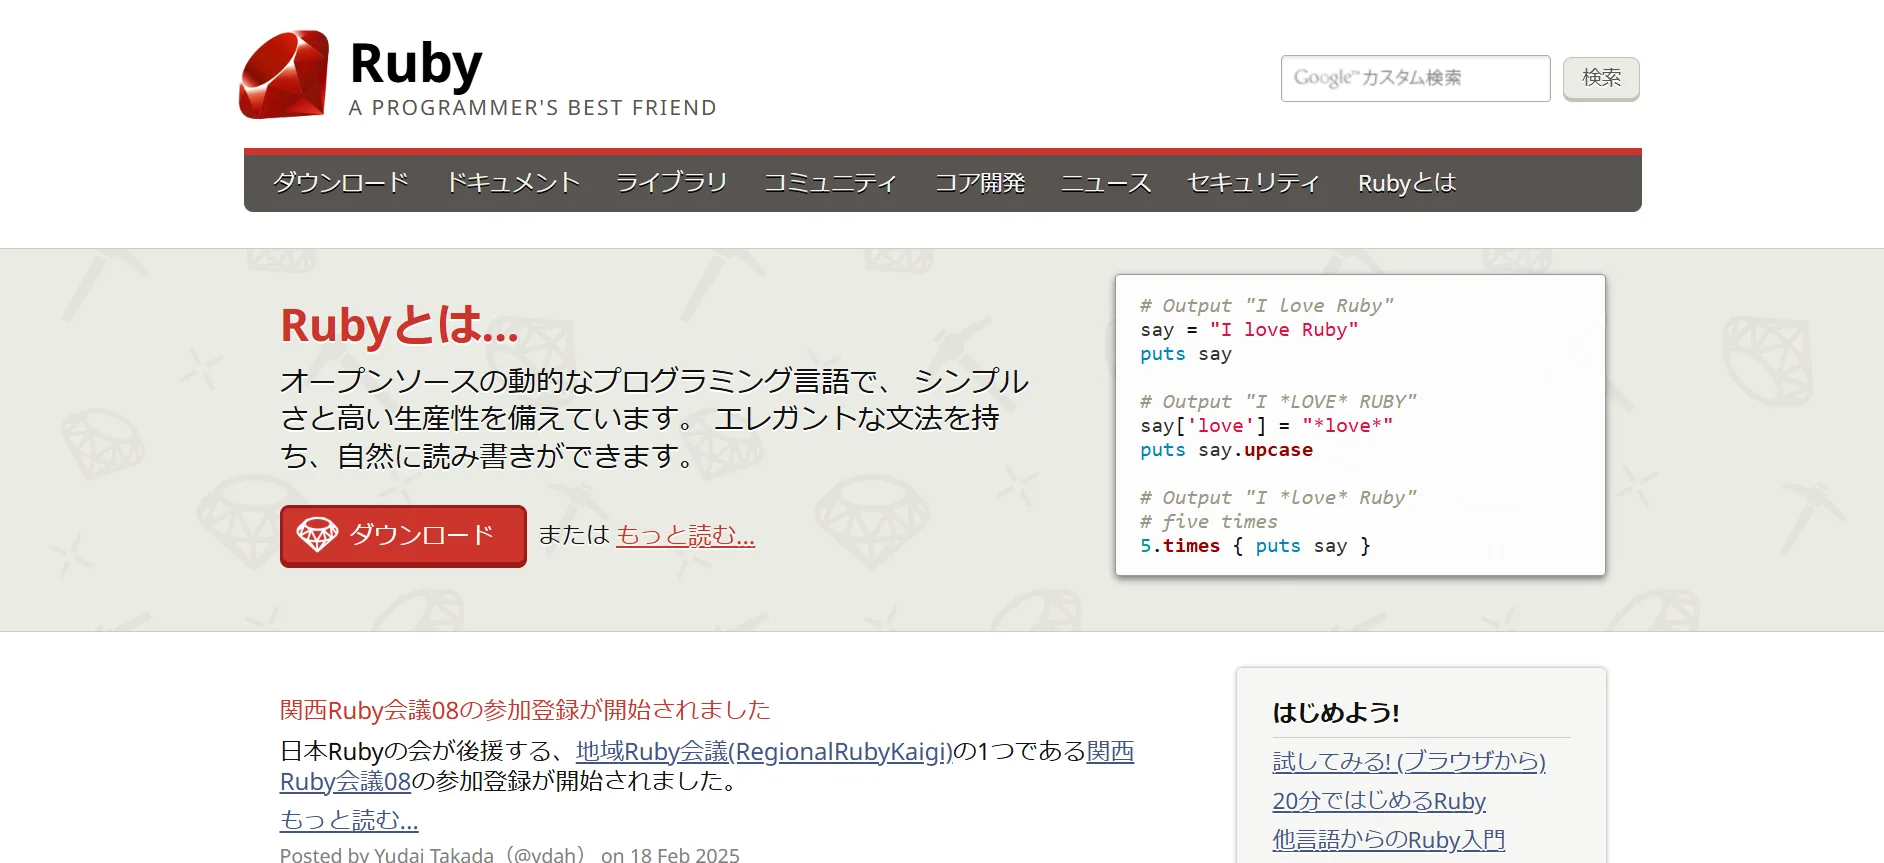1884x863 pixels.
Task: Click the code line 'puts say.upcase'
Action: point(1226,450)
